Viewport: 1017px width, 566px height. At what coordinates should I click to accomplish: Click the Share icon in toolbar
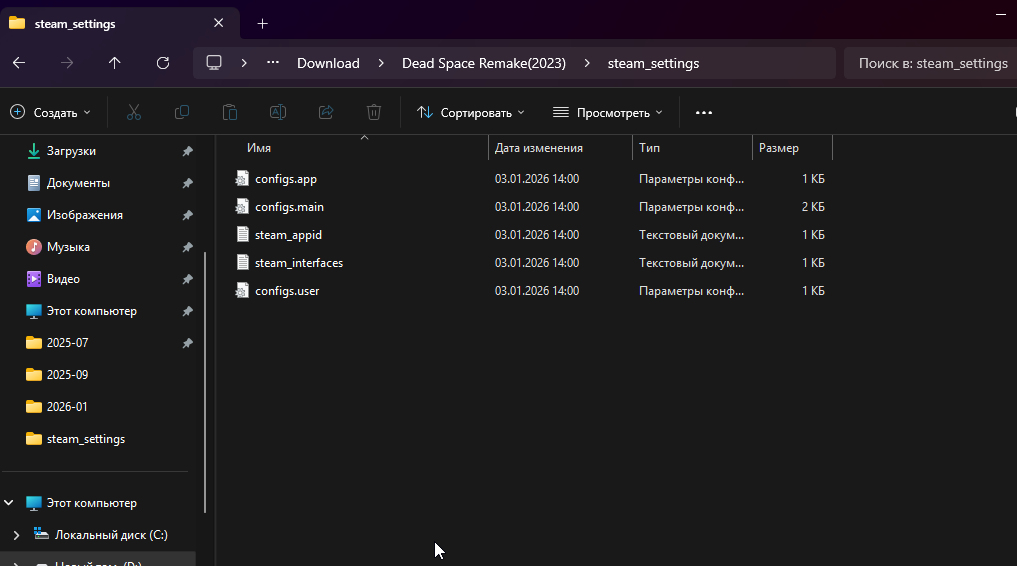[x=326, y=113]
